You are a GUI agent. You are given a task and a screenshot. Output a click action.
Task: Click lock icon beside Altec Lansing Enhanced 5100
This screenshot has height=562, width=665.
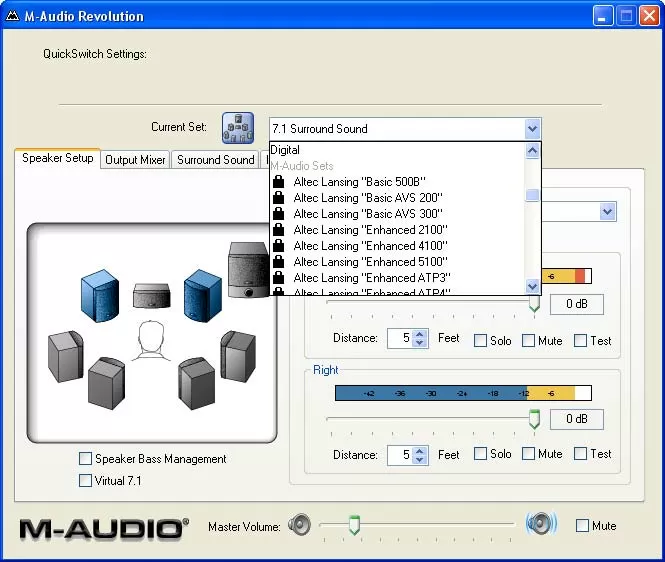278,262
